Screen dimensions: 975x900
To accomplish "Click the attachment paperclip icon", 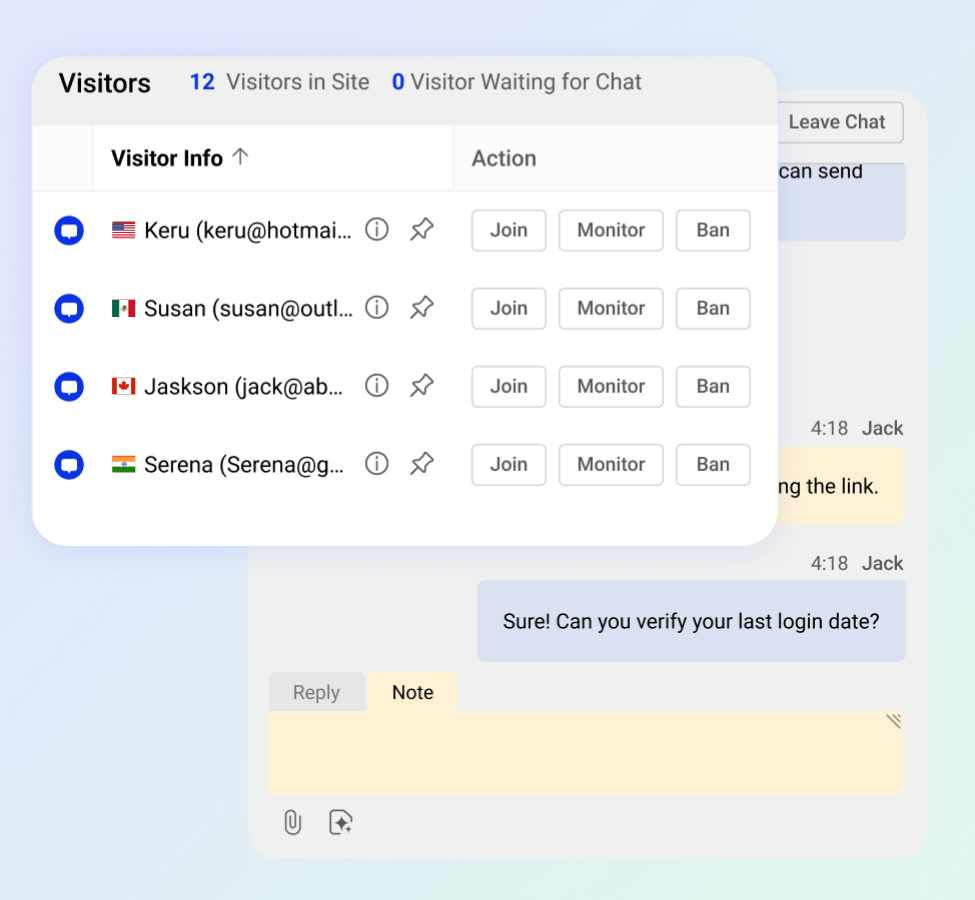I will click(292, 823).
